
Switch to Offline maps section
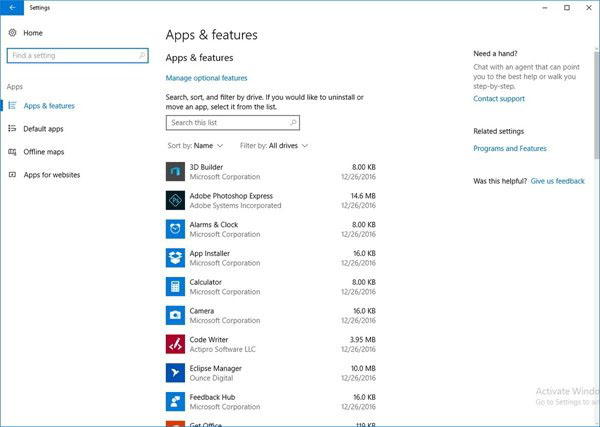[x=43, y=152]
